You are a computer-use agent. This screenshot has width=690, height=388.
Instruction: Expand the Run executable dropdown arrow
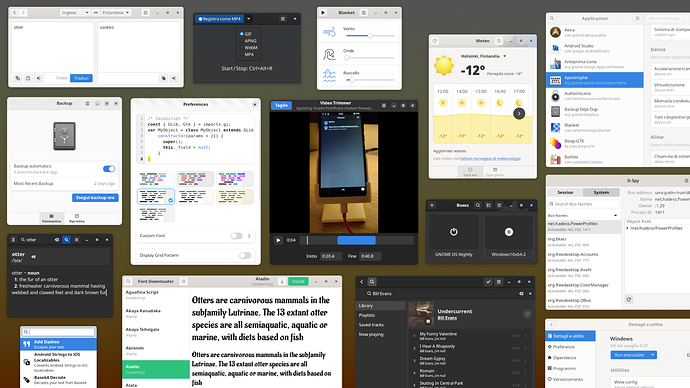coord(653,355)
